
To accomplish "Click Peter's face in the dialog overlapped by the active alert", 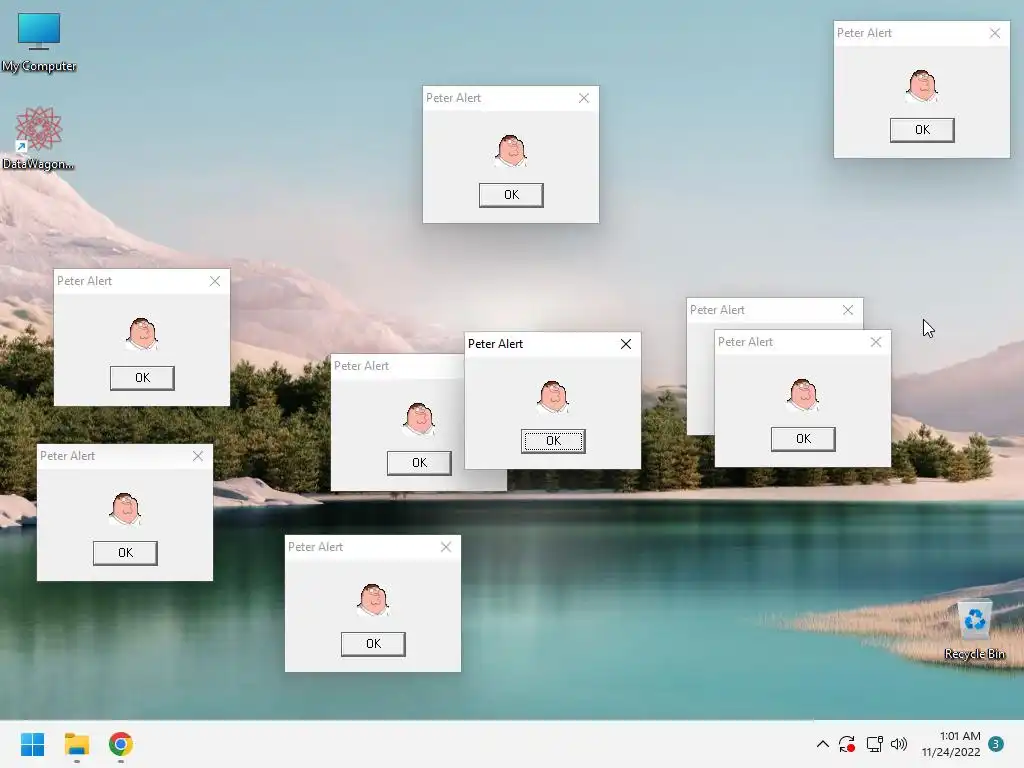I will [x=419, y=419].
